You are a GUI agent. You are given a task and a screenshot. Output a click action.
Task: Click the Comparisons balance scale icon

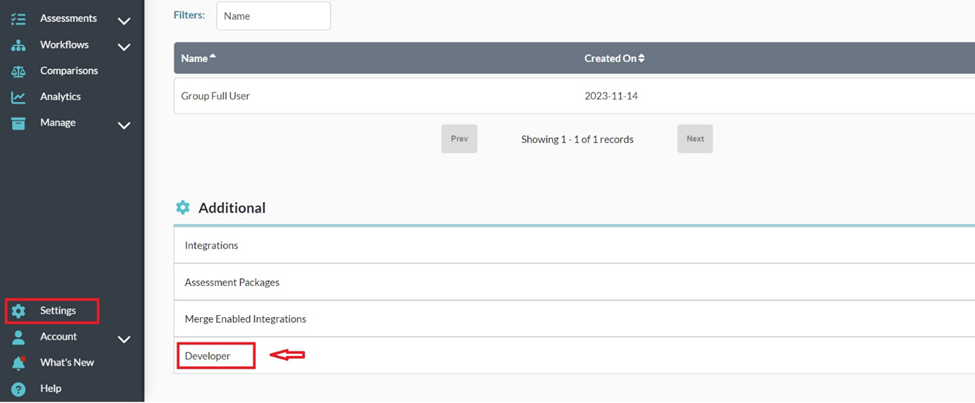[x=18, y=71]
